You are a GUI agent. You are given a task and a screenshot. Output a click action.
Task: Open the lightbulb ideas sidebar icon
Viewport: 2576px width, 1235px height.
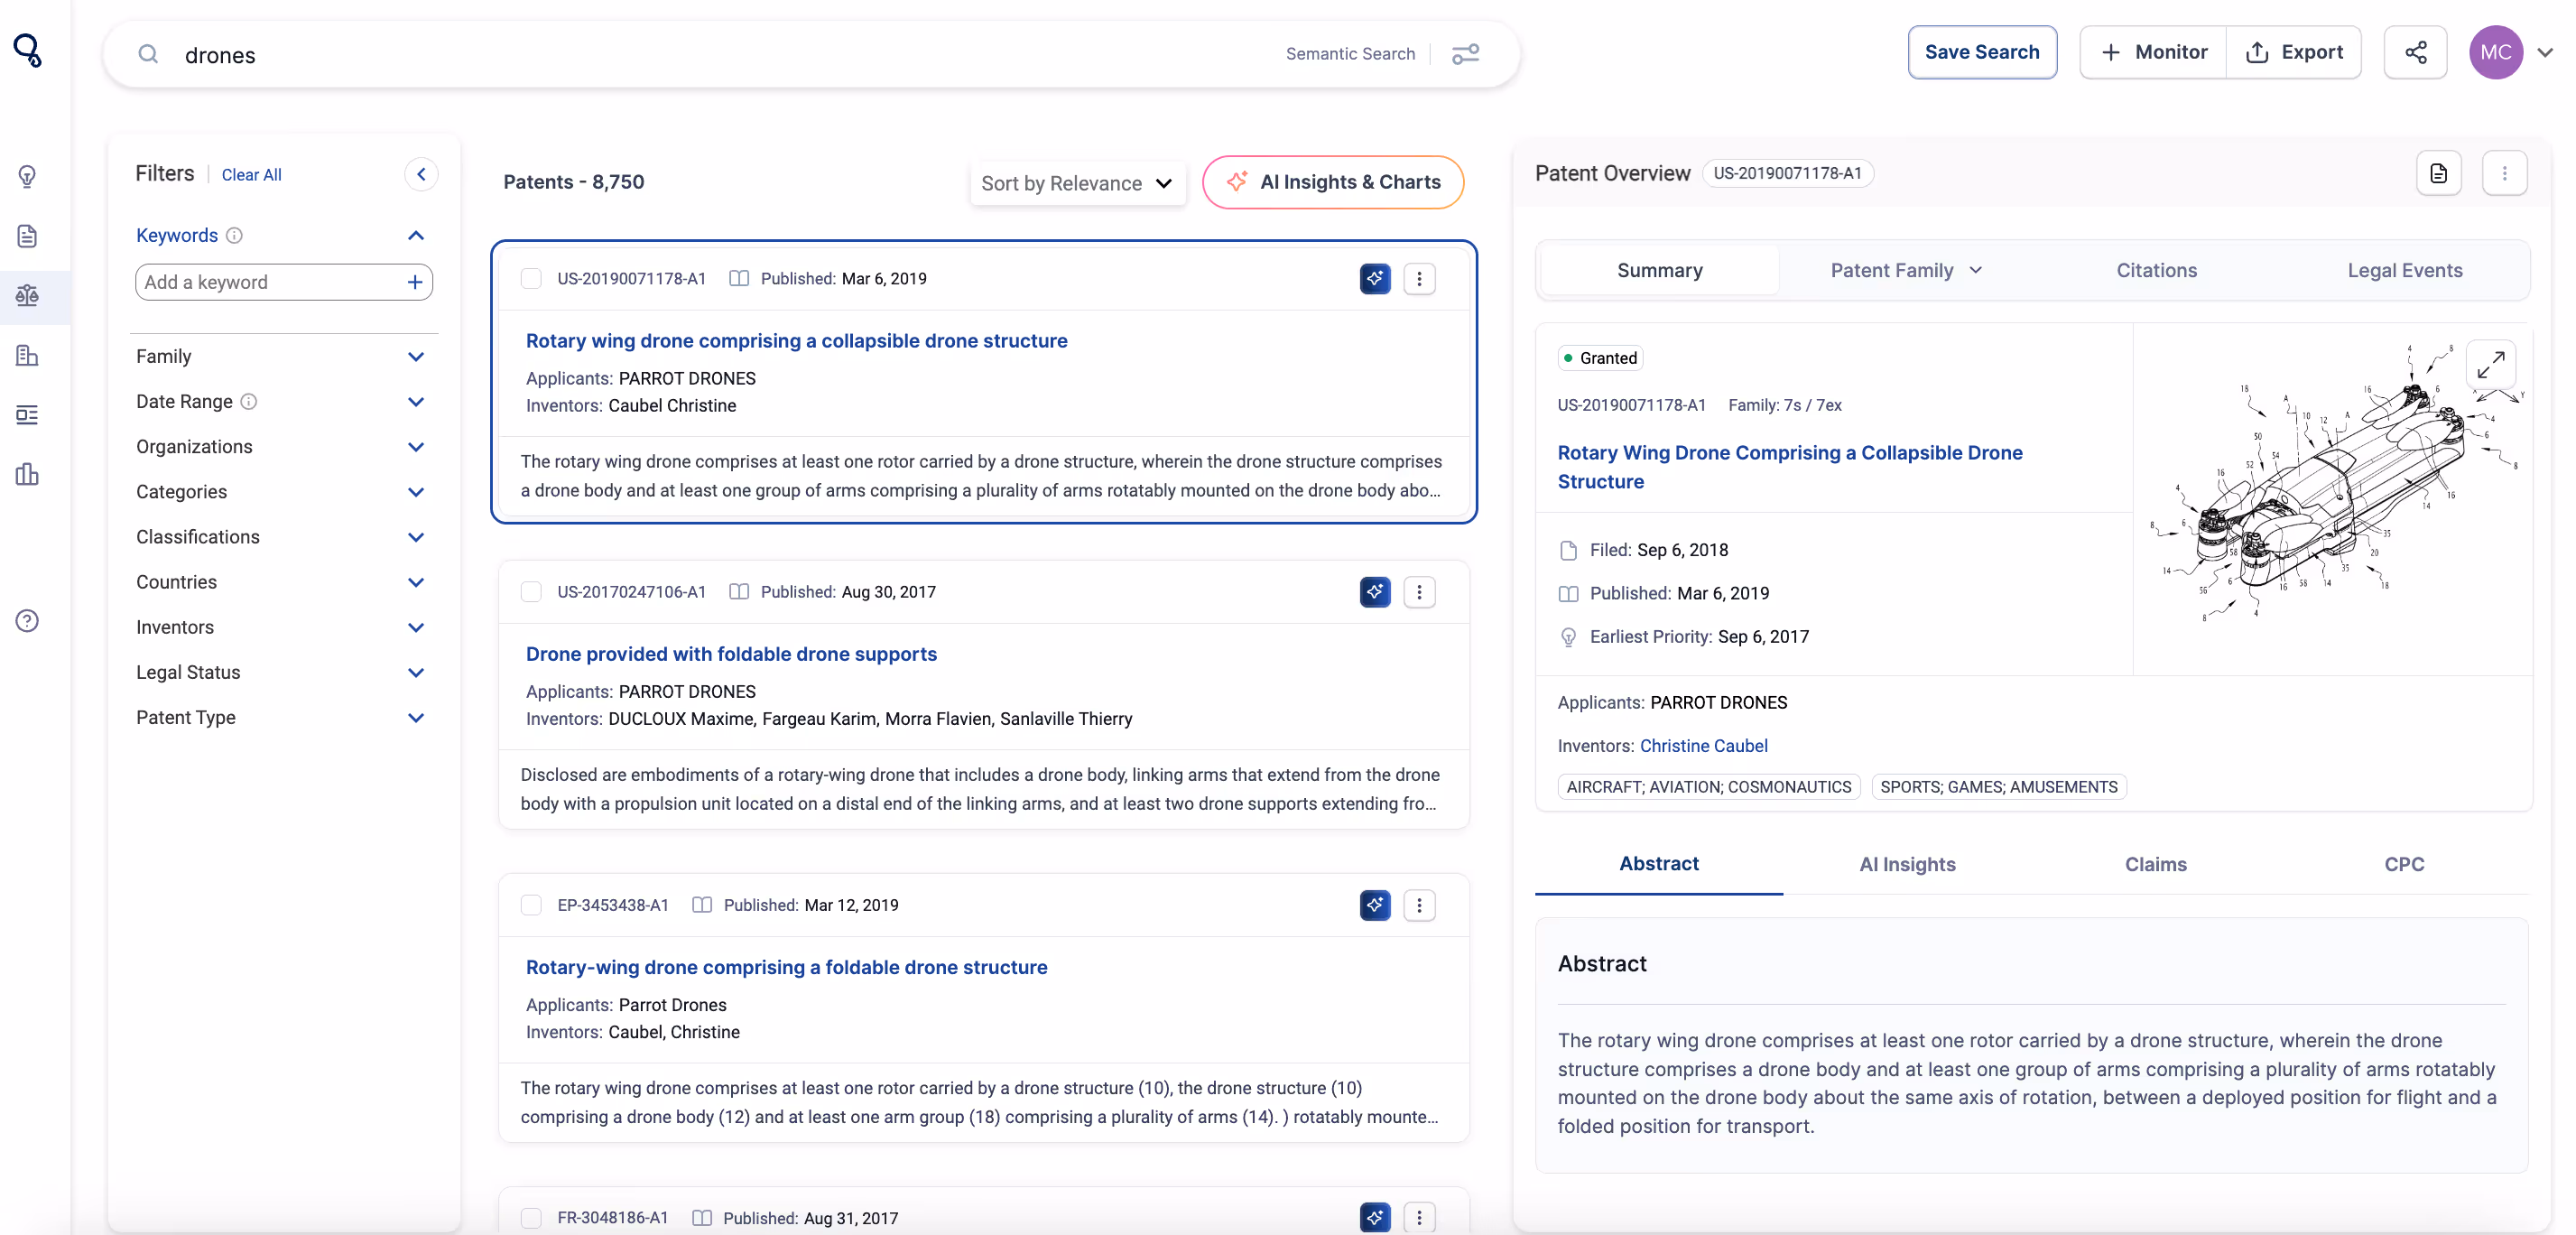(x=27, y=176)
